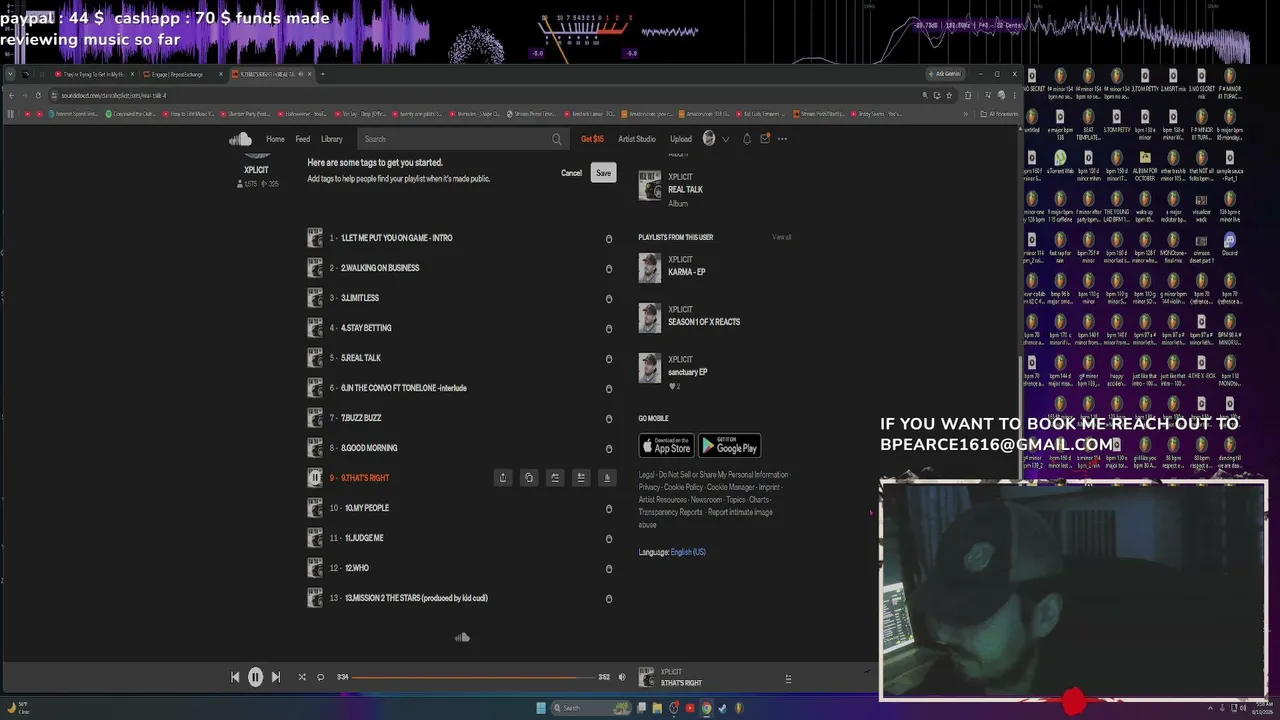Image resolution: width=1280 pixels, height=720 pixels.
Task: Seek within the orange playback progress bar
Action: [x=472, y=677]
